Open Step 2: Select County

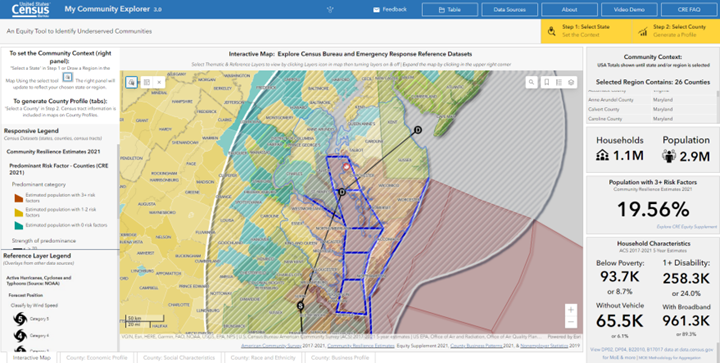point(676,31)
